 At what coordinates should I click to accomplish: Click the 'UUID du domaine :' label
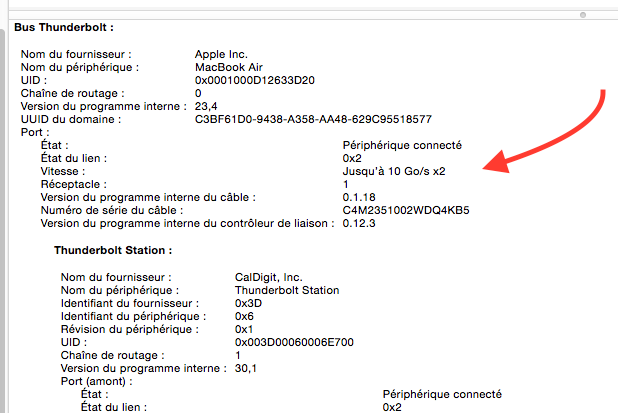[x=71, y=119]
